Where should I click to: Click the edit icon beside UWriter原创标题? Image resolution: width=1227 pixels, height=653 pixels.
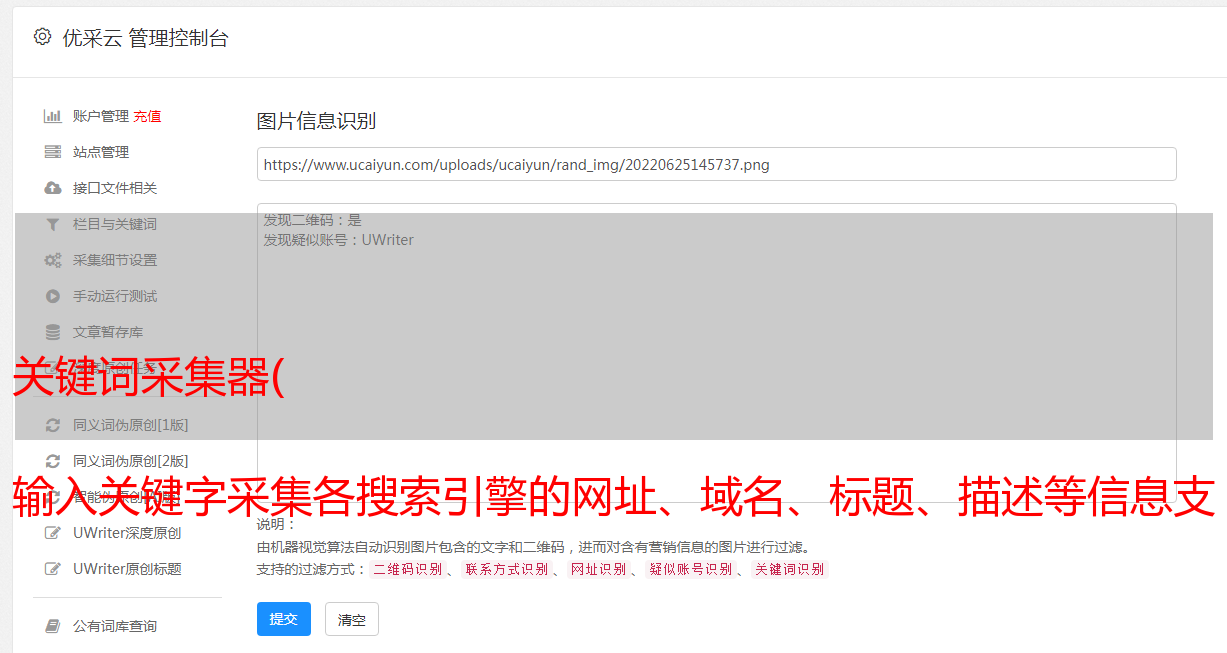53,569
